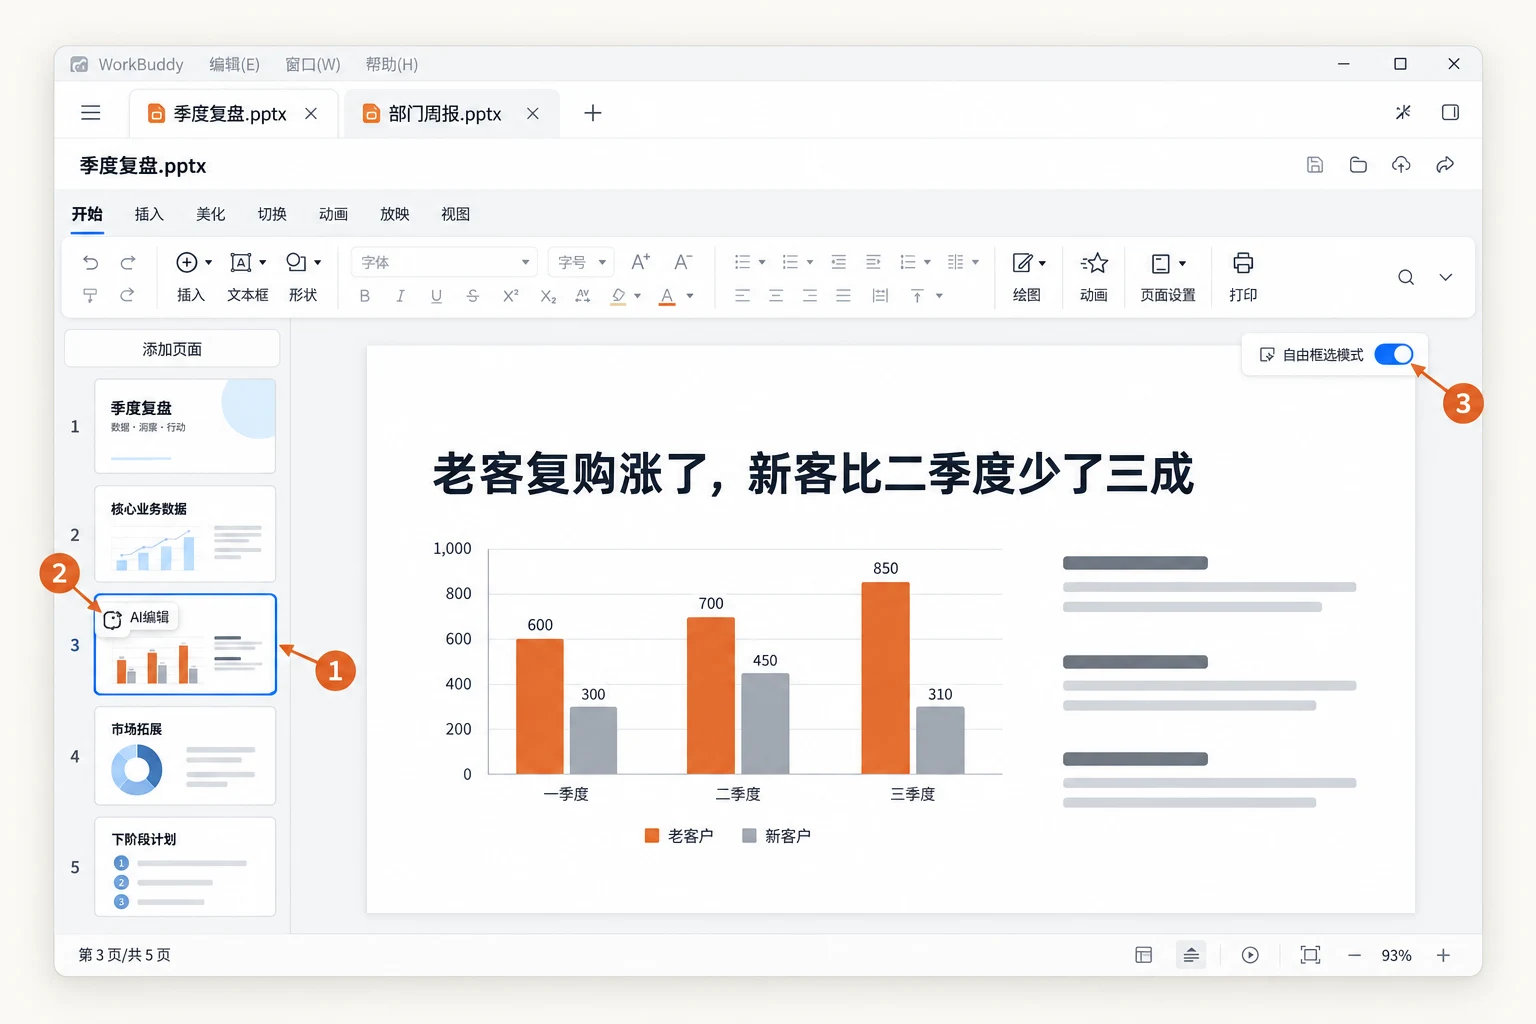Open the toolbar search magnifier

pyautogui.click(x=1406, y=277)
